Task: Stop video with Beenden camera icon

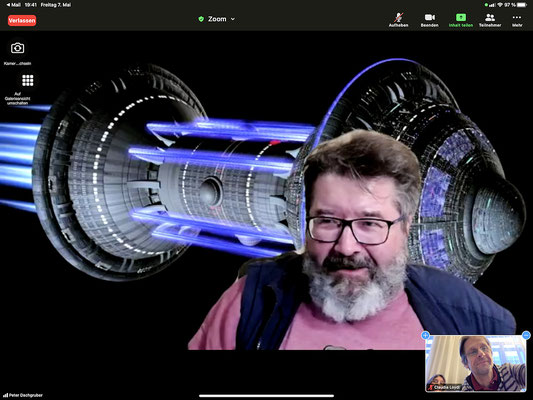Action: pyautogui.click(x=429, y=20)
